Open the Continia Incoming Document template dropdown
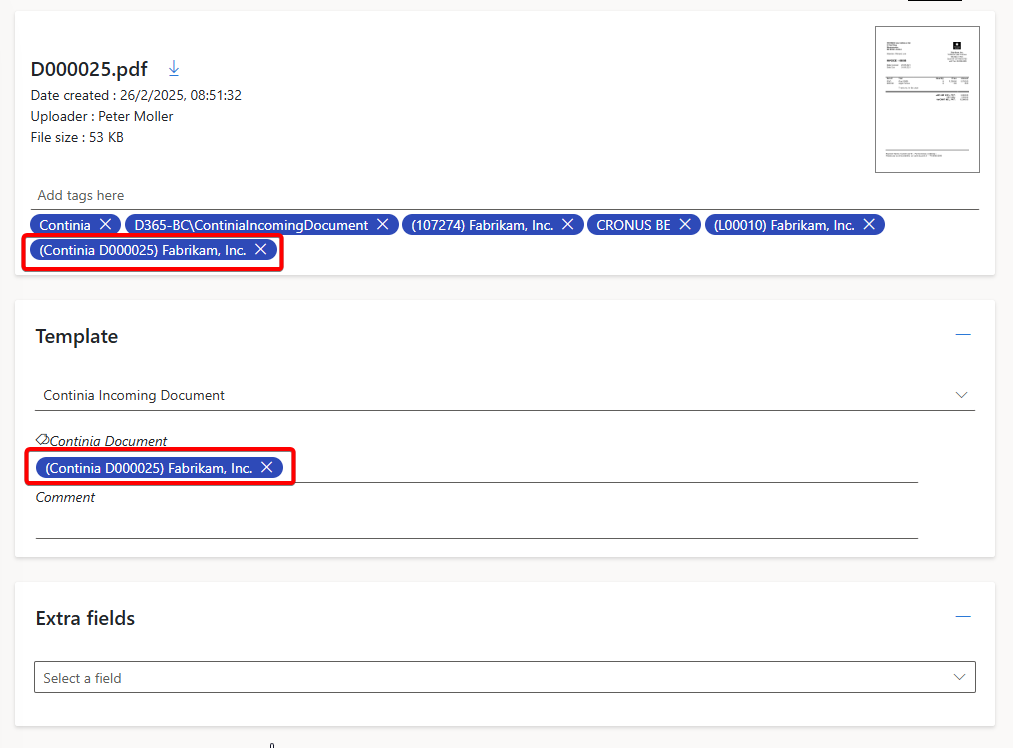This screenshot has height=748, width=1013. (x=505, y=395)
